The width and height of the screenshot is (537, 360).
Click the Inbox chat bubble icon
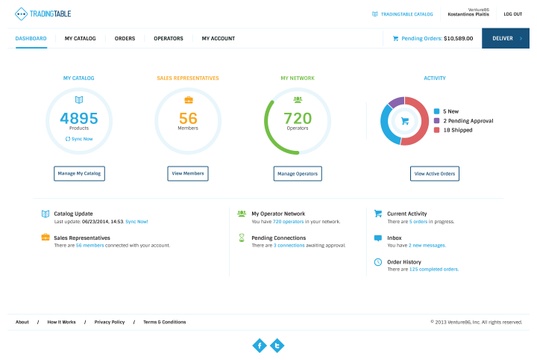click(378, 238)
